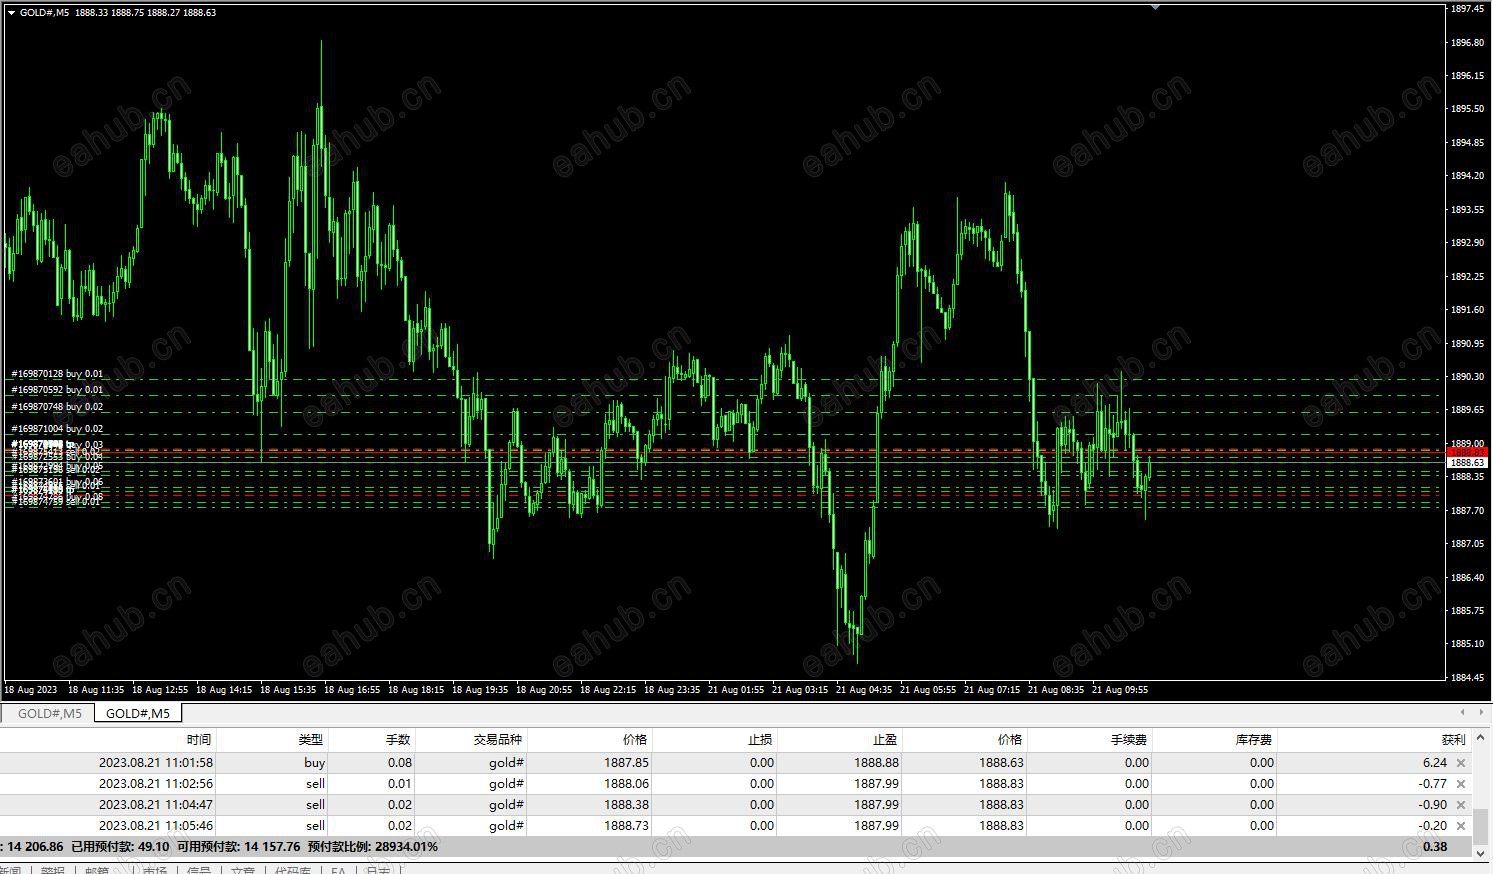Click the 1888.88 take-profit cell
Screen dimensions: 1493x874
tap(876, 763)
